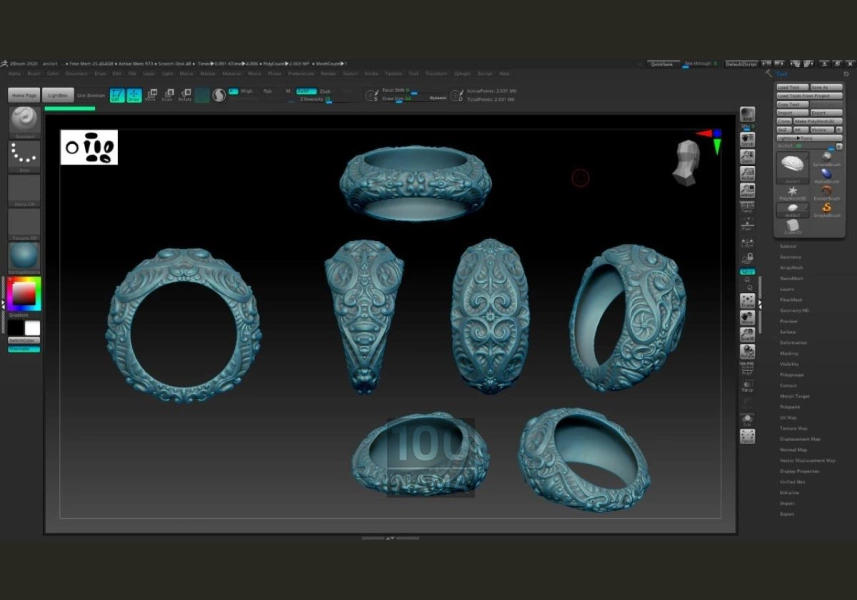The width and height of the screenshot is (857, 600).
Task: Click the LightBox button
Action: (58, 95)
